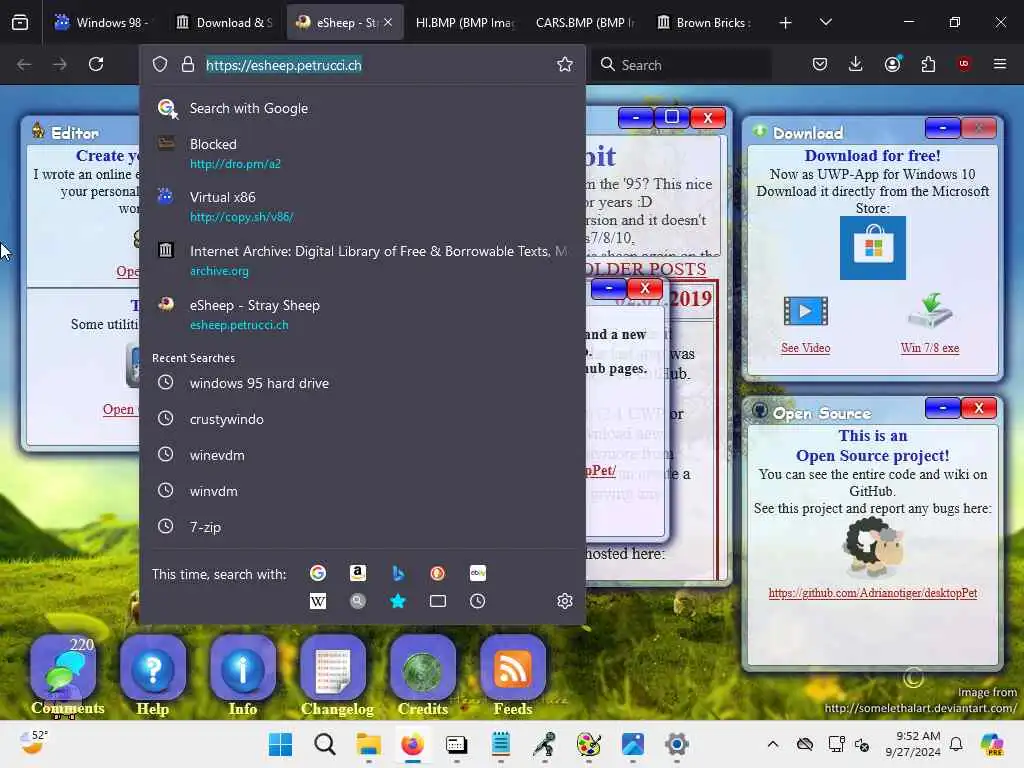This screenshot has width=1024, height=768.
Task: Minimize the Open Source page window
Action: 942,408
